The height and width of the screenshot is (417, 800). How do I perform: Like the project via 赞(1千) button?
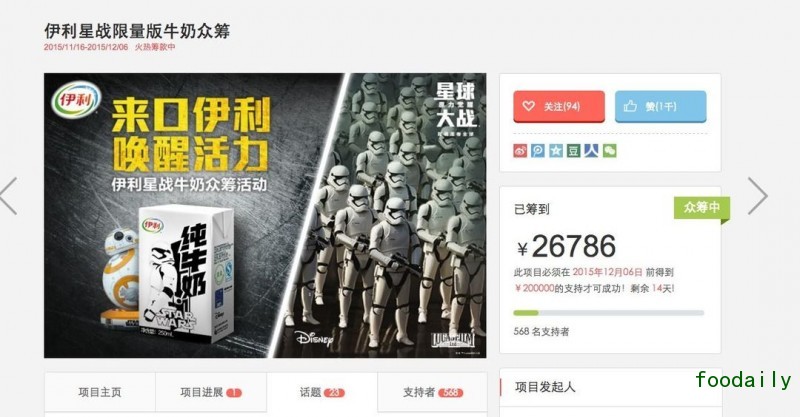coord(661,106)
